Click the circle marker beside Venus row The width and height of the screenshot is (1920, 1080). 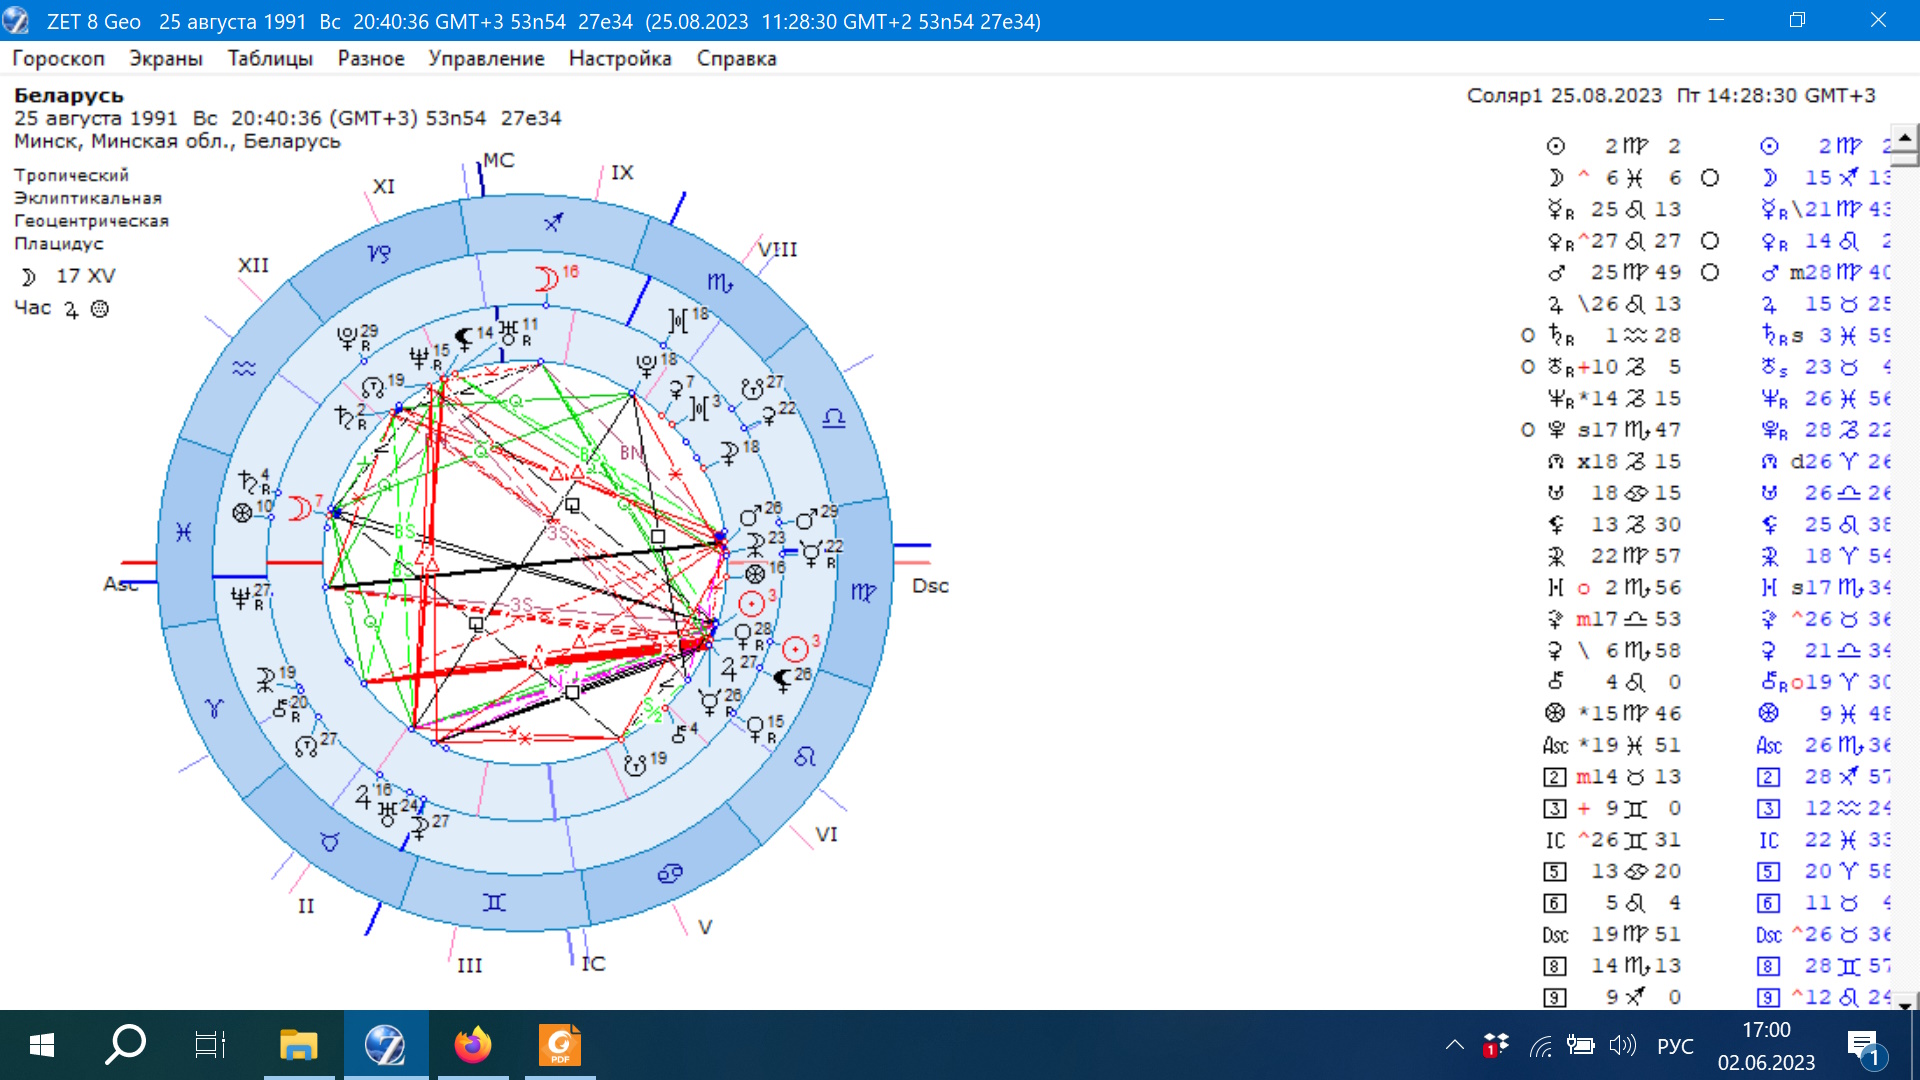pyautogui.click(x=1710, y=241)
